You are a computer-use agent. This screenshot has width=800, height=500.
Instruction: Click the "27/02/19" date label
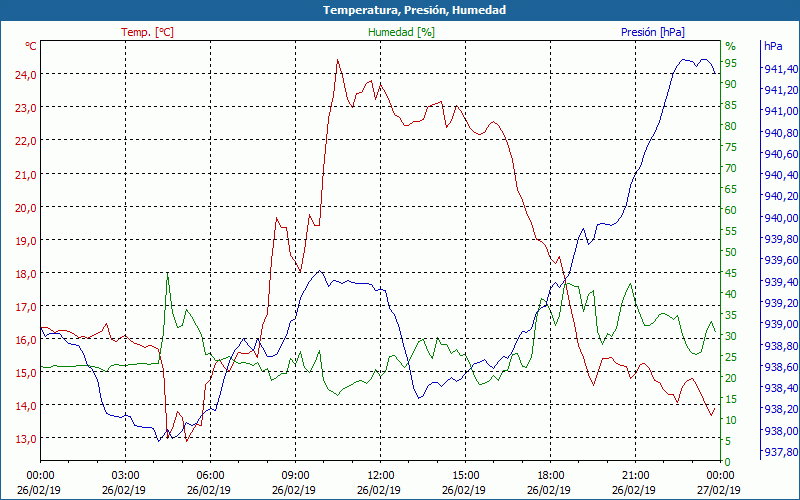pos(718,490)
